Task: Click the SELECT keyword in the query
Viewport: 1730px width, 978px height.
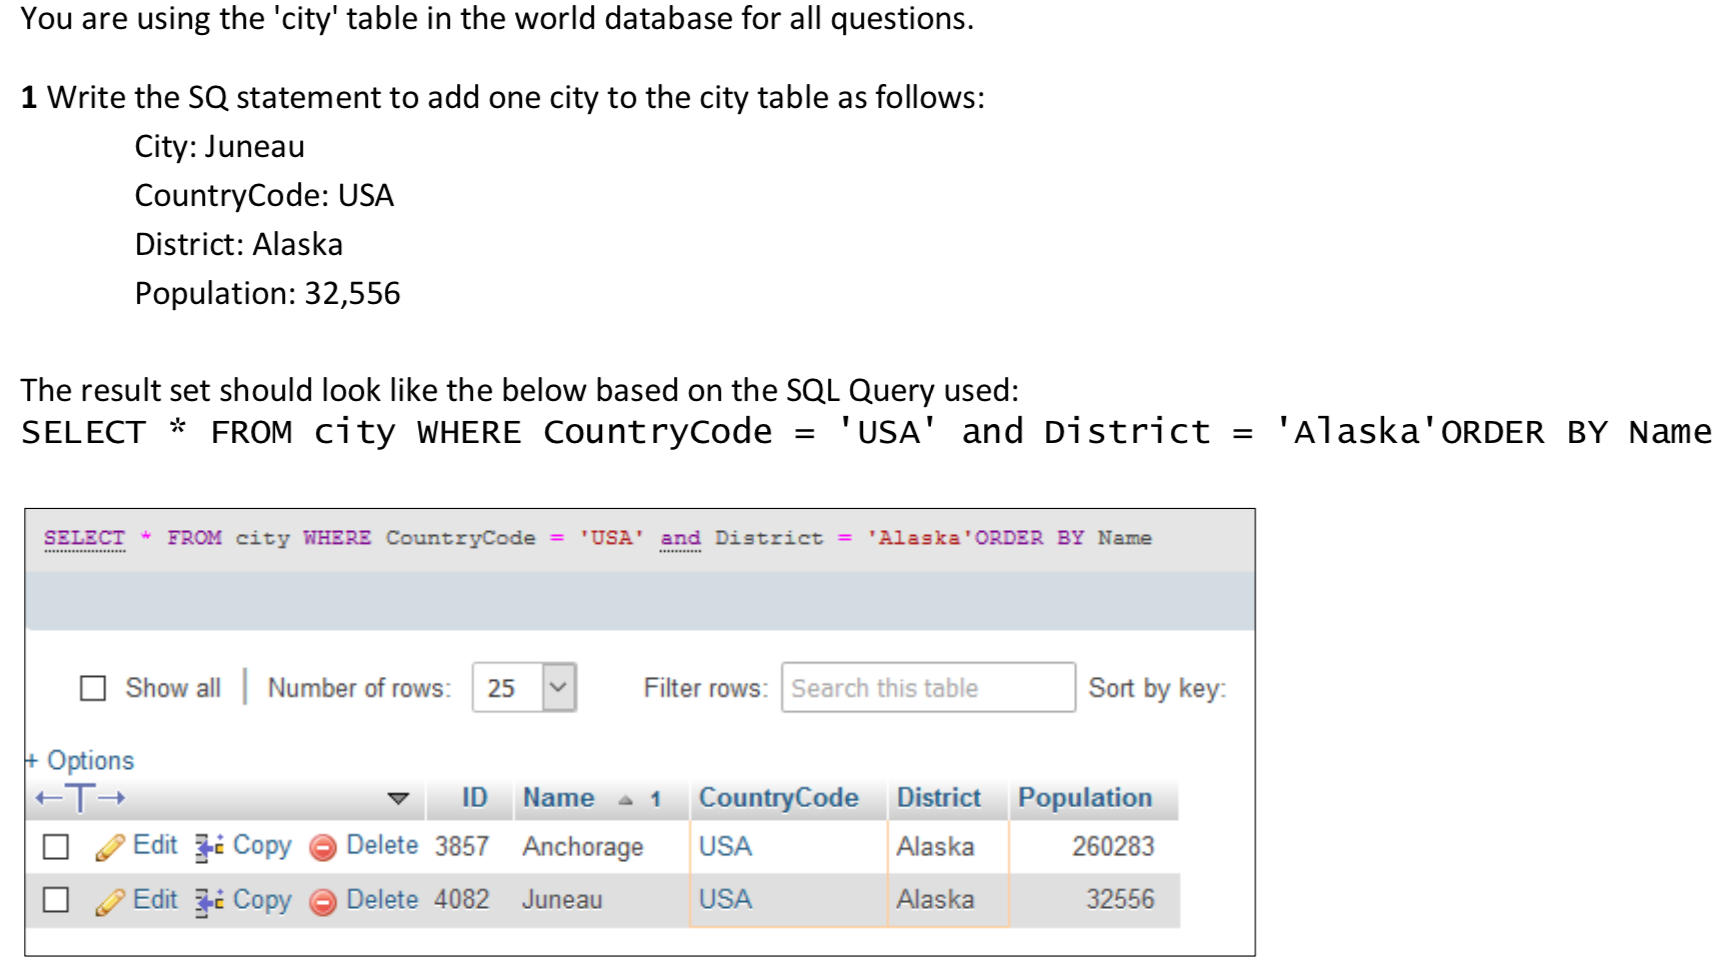Action: (85, 537)
